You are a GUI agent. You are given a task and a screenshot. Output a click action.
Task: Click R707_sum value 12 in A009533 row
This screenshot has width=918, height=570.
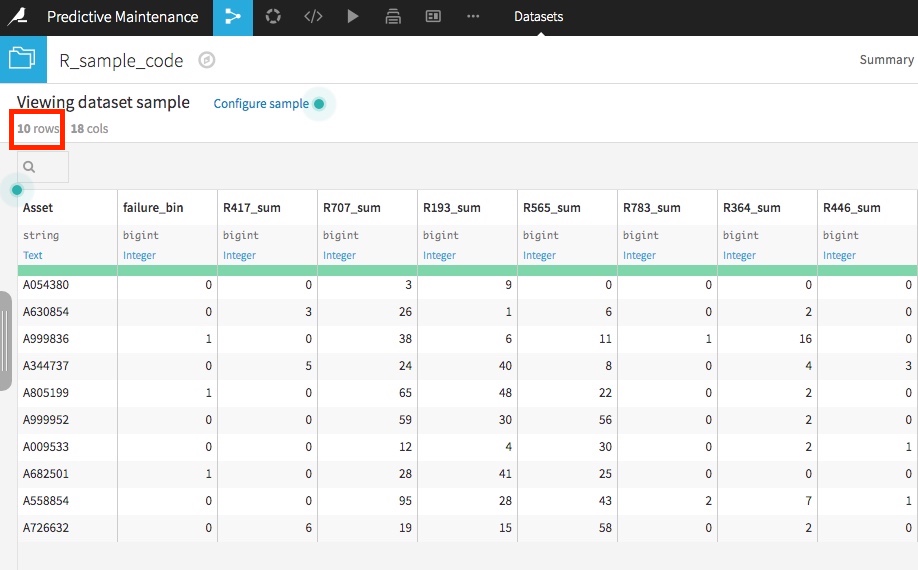(x=405, y=447)
